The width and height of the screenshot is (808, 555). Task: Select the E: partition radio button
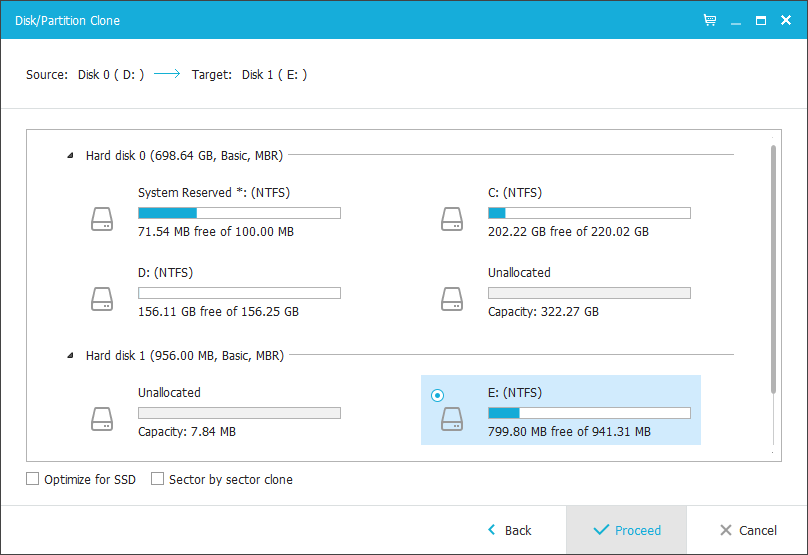(x=437, y=395)
